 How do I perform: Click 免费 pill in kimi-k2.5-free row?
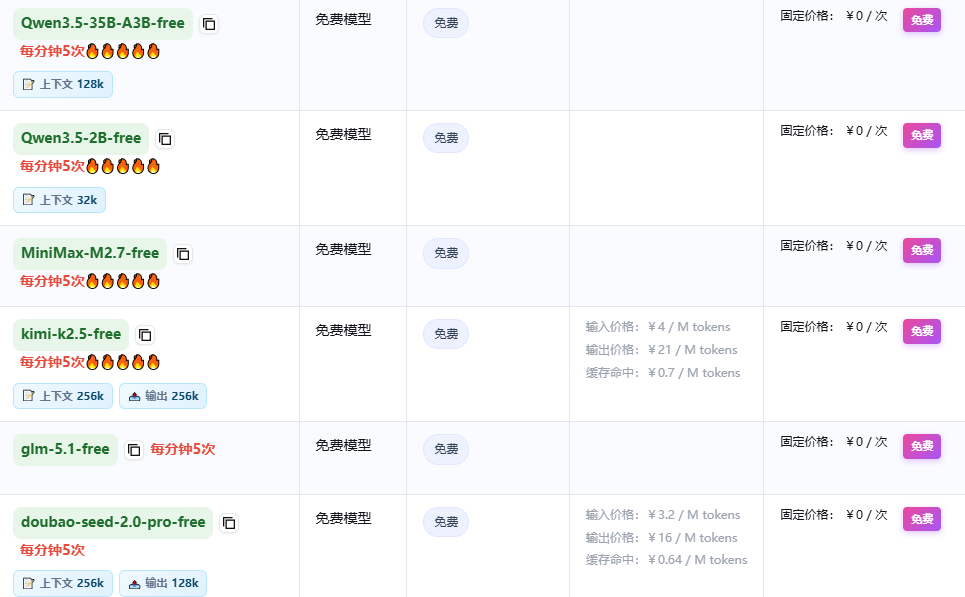pos(446,334)
